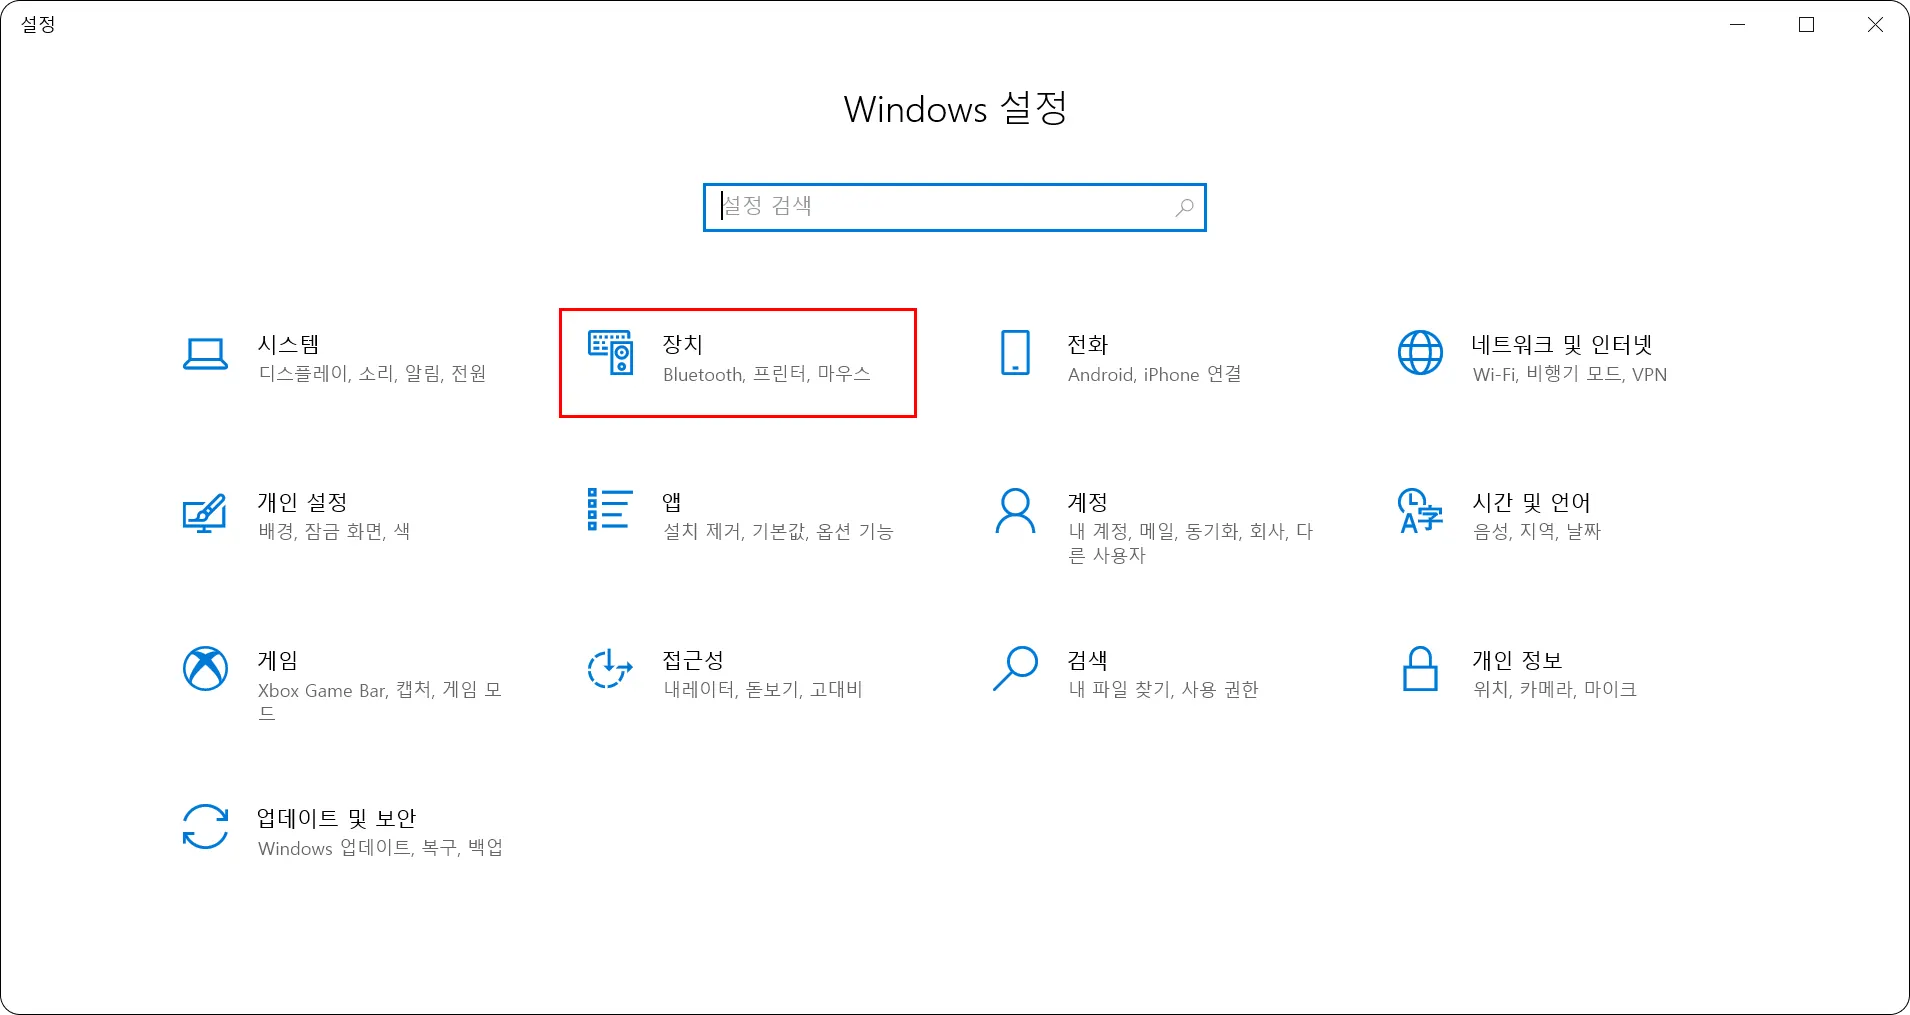This screenshot has height=1015, width=1910.
Task: Select the 개인 정보 category title
Action: (1517, 660)
